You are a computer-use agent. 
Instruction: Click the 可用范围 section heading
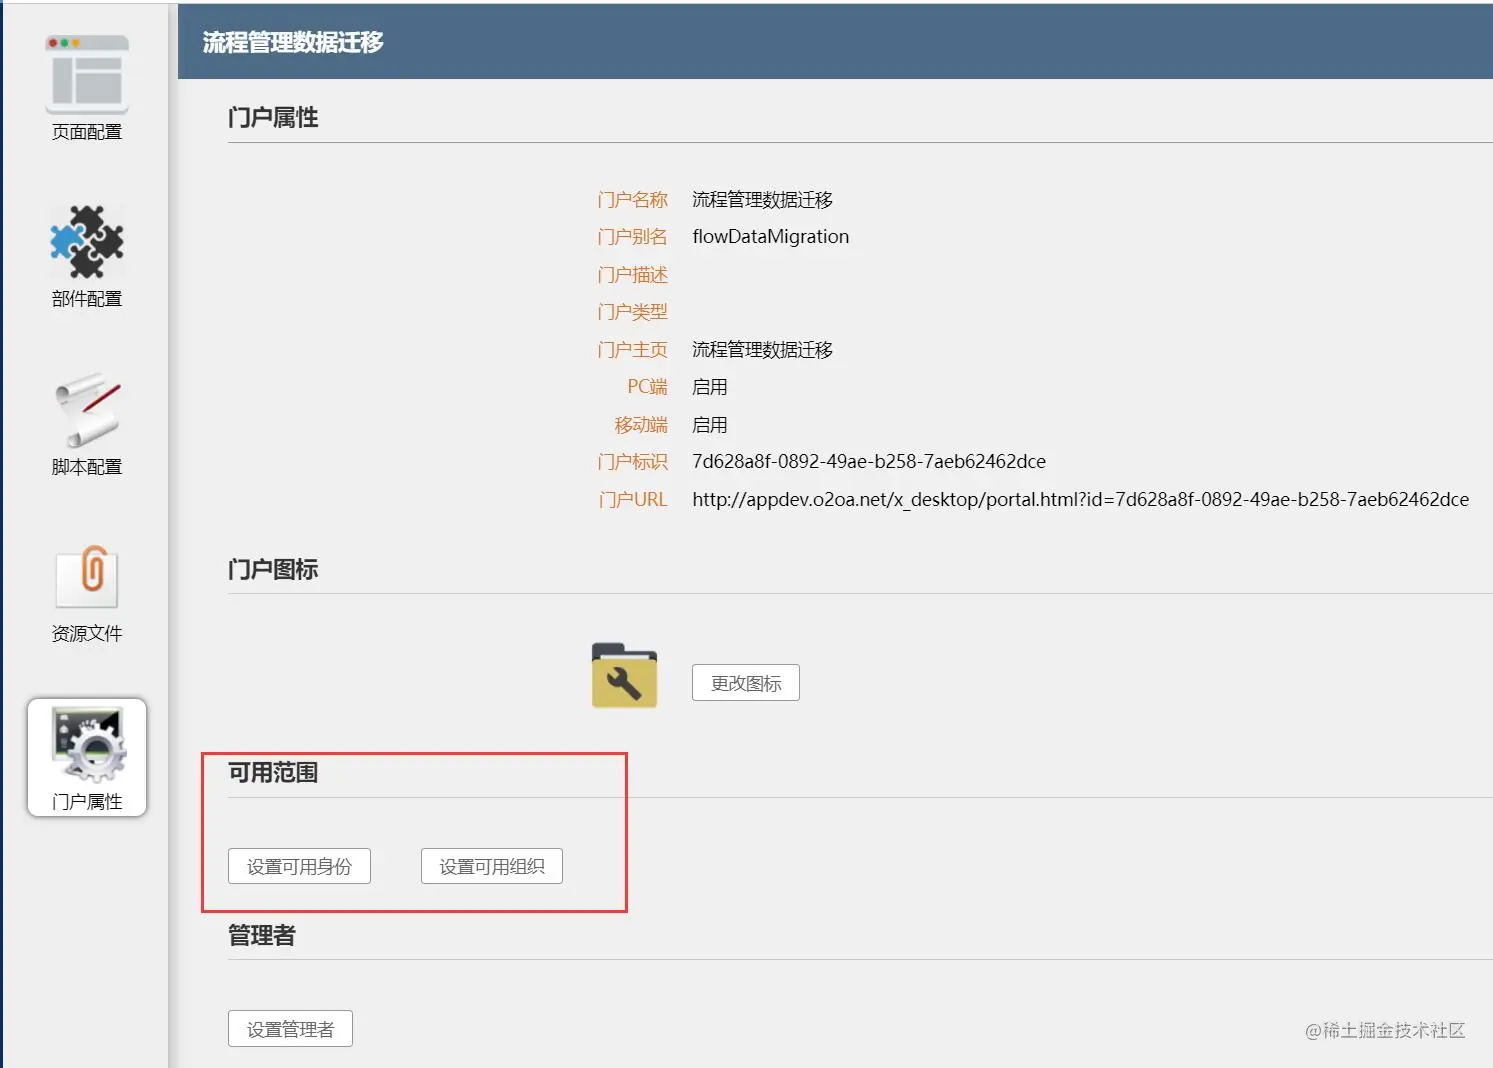tap(273, 772)
